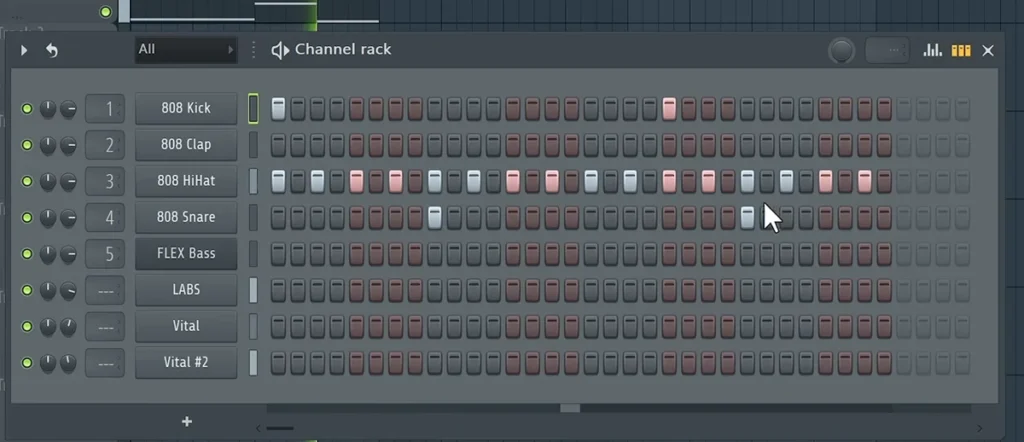Open the 808 HiHat channel button
Viewport: 1024px width, 442px height.
click(186, 181)
